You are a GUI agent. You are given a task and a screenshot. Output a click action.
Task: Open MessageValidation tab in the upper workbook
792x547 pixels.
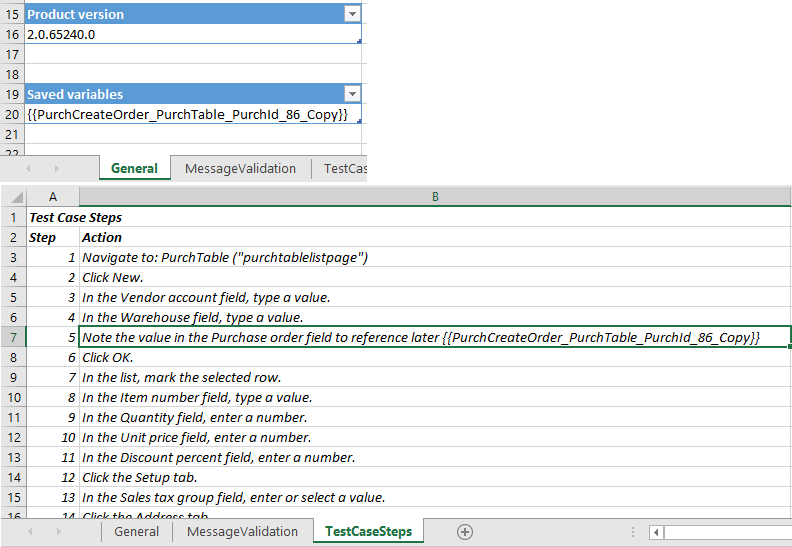pyautogui.click(x=240, y=169)
